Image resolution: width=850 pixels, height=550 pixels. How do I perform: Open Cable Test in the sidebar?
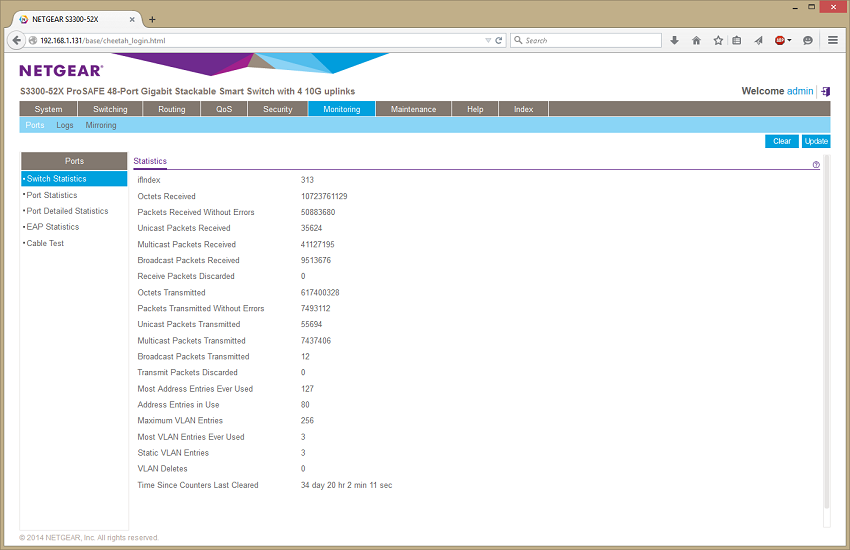click(x=45, y=243)
